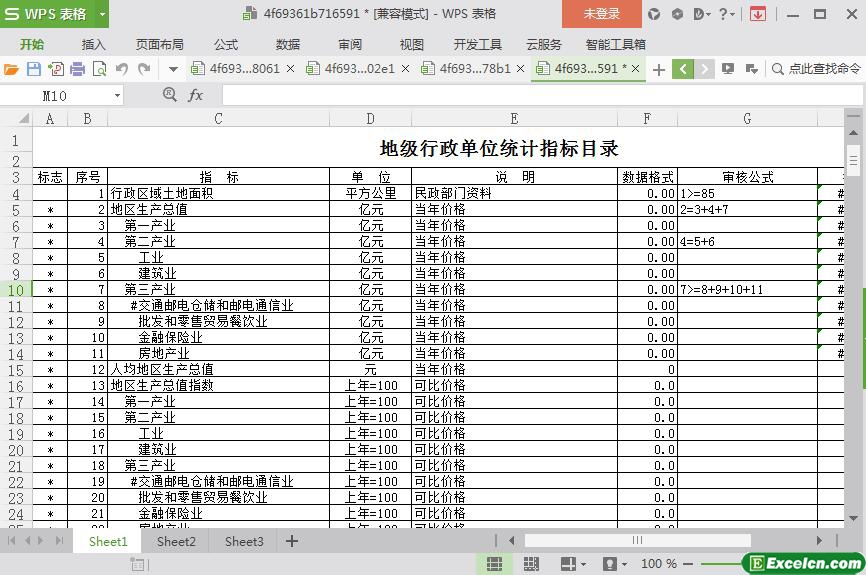Open the document tab list dropdown icon
This screenshot has height=575, width=866.
pos(751,69)
